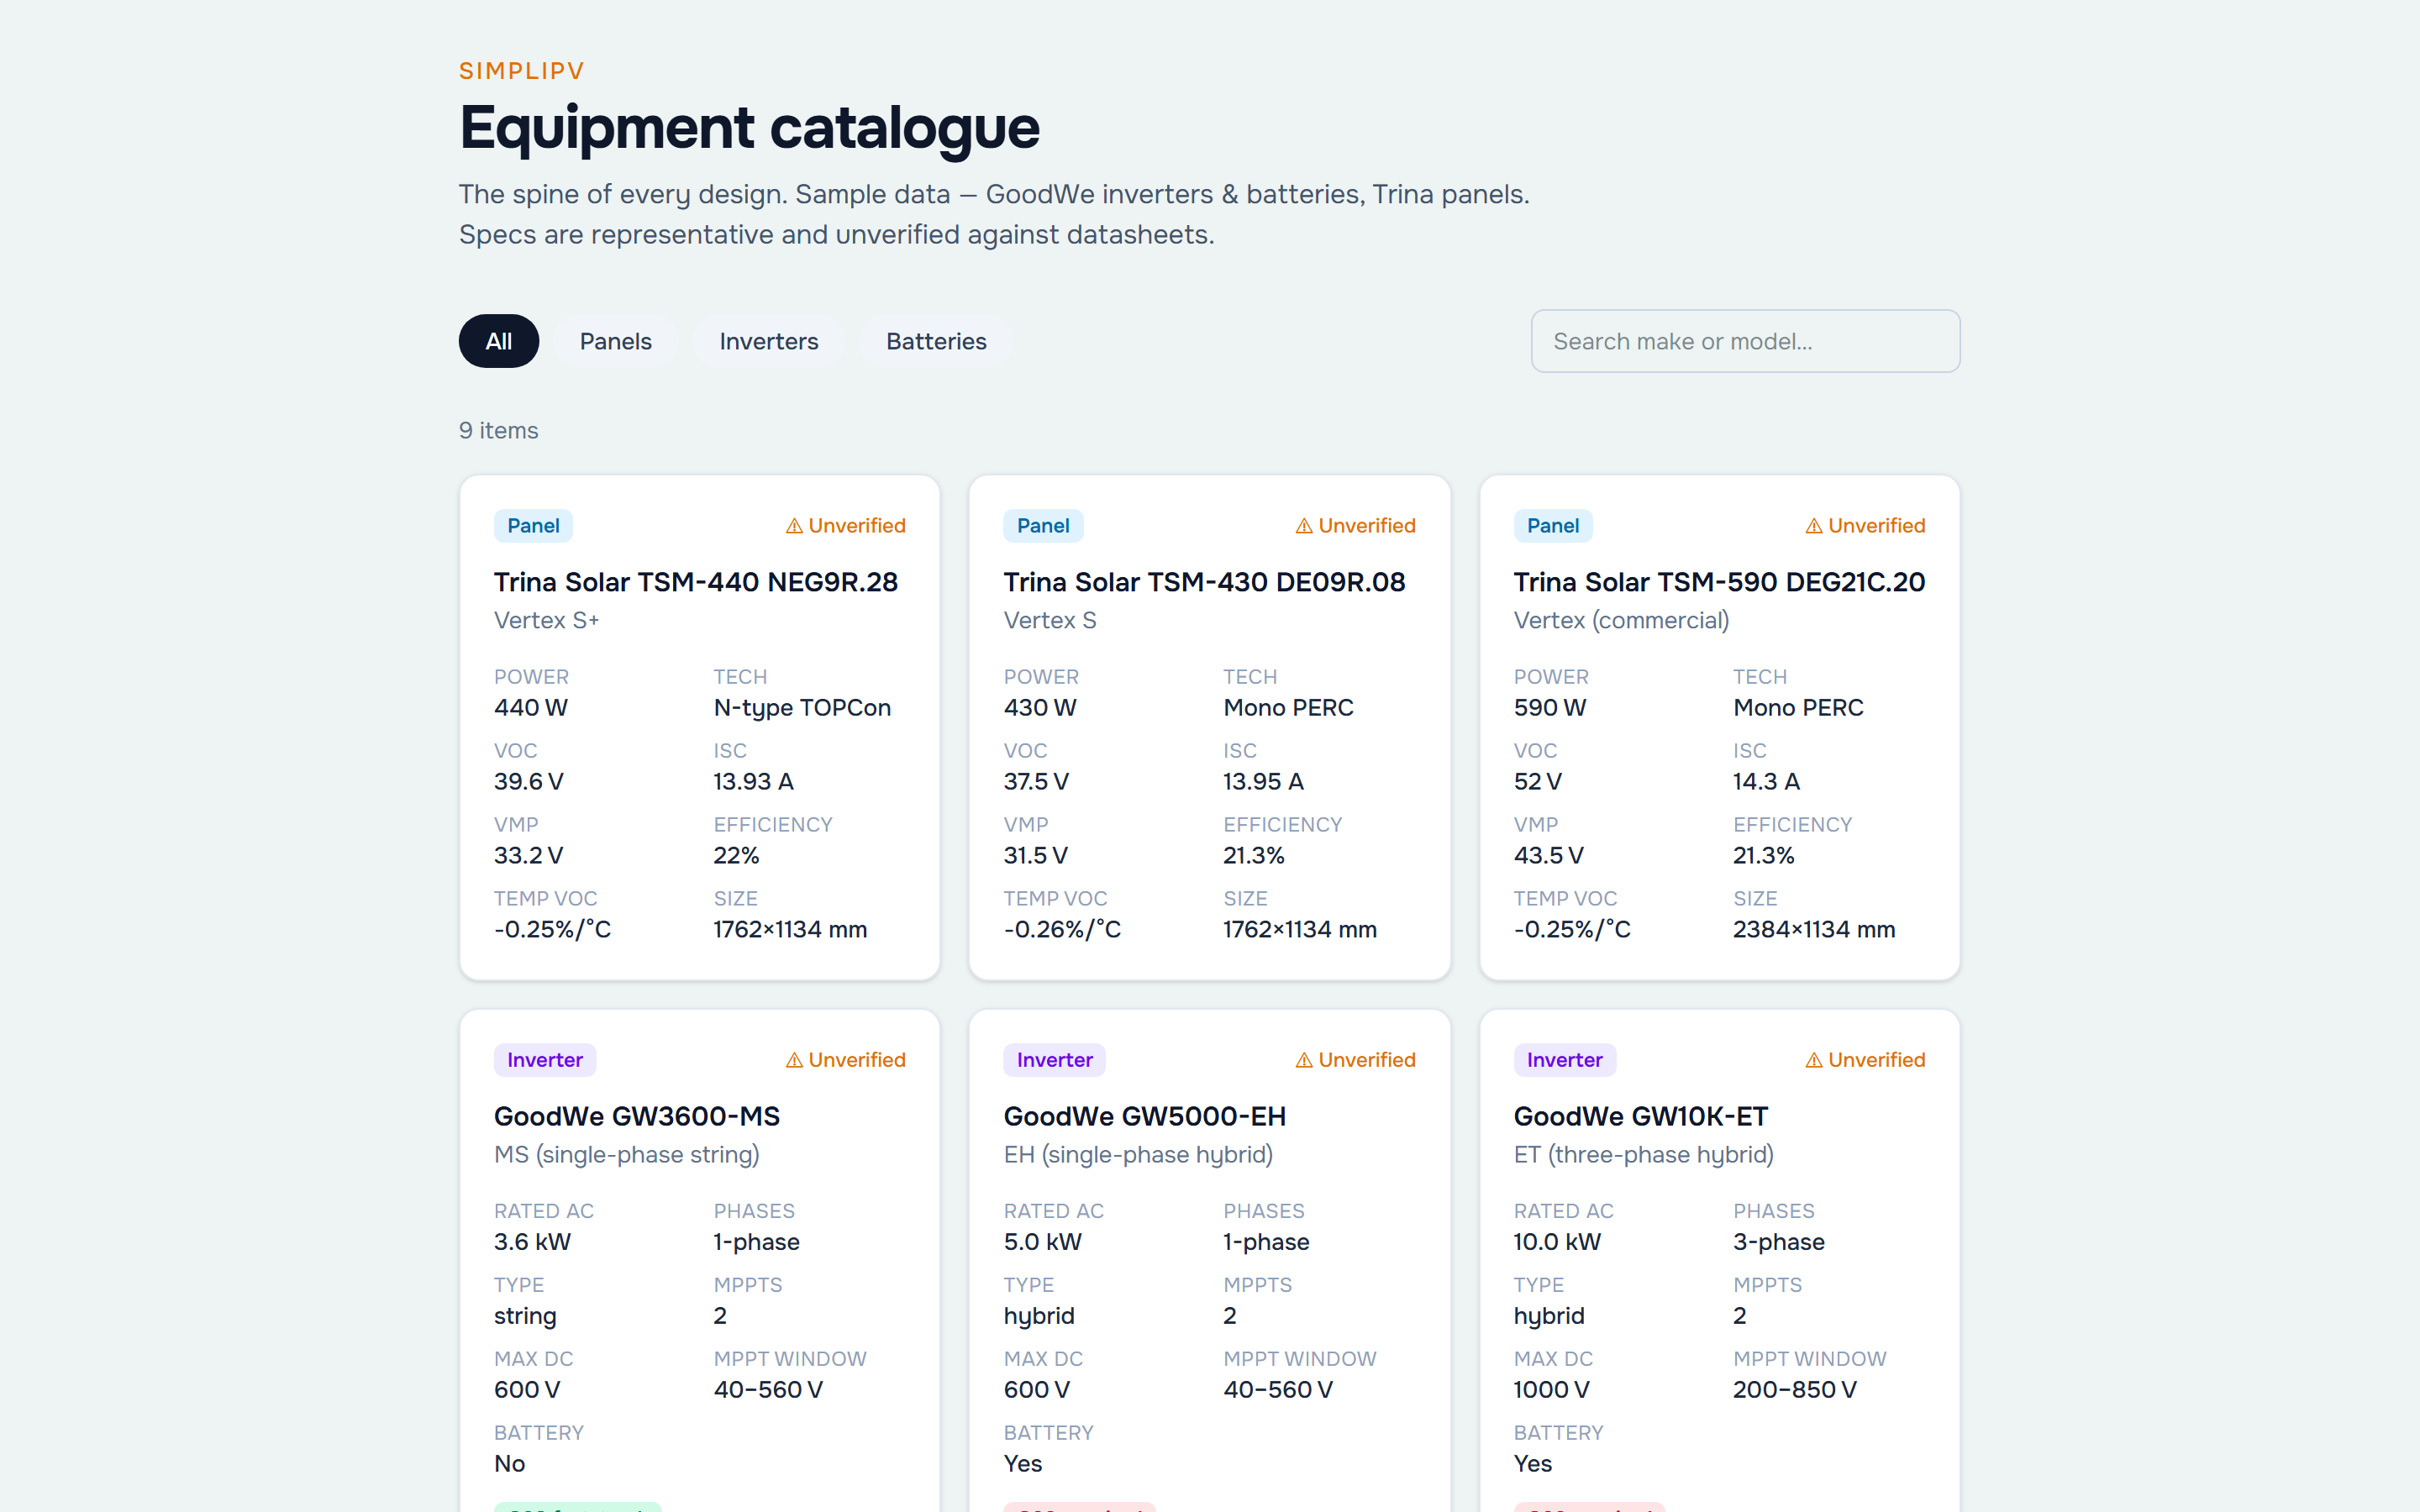2420x1512 pixels.
Task: Click the 13.95 A ISC value
Action: point(1263,782)
